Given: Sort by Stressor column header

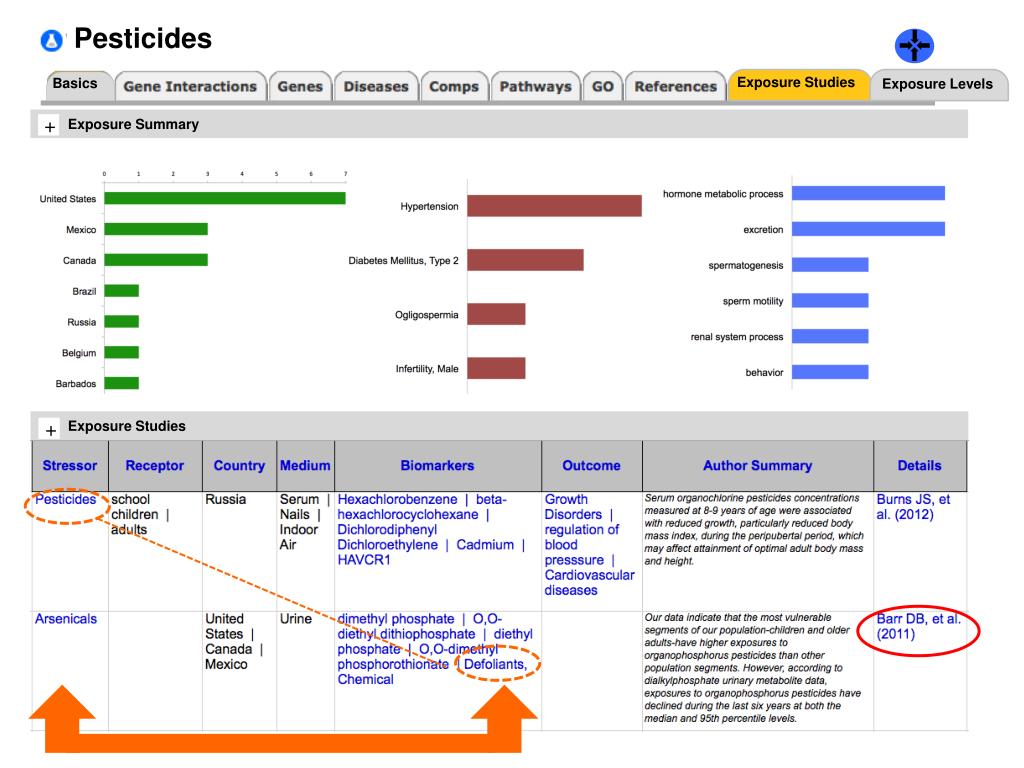Looking at the screenshot, I should 70,466.
